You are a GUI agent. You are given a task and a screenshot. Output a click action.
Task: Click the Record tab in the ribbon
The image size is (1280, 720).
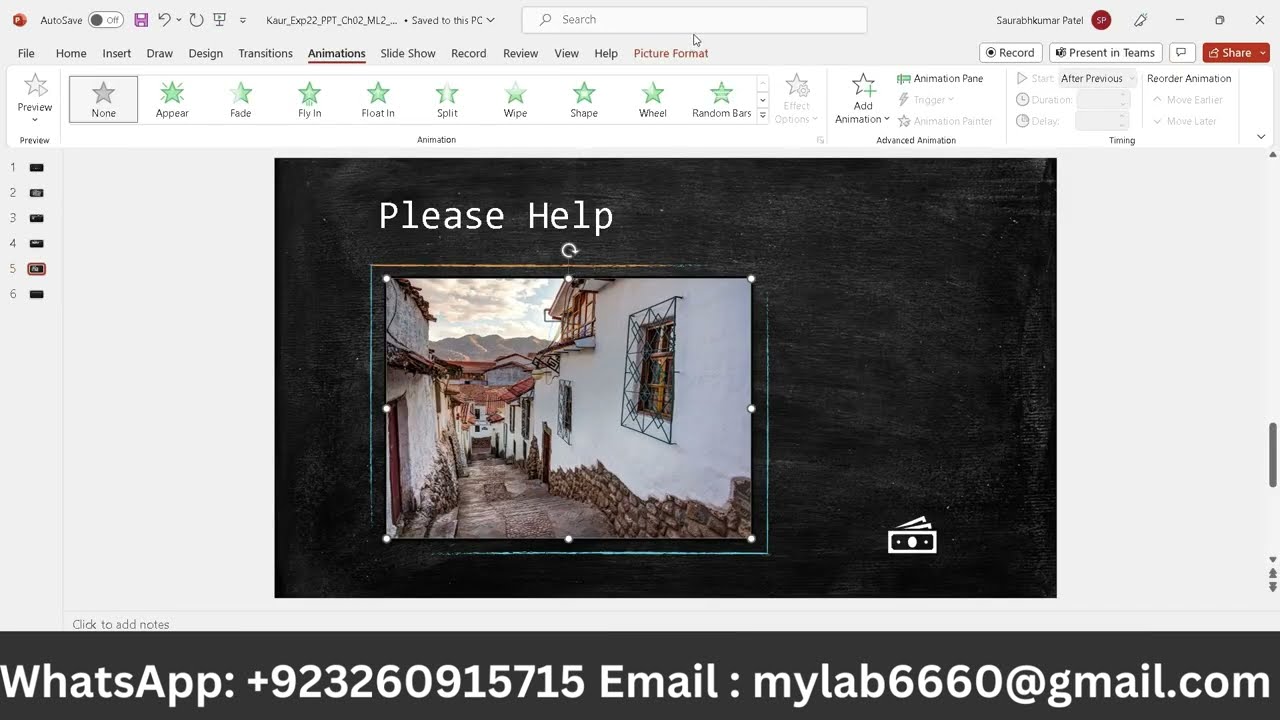[468, 53]
